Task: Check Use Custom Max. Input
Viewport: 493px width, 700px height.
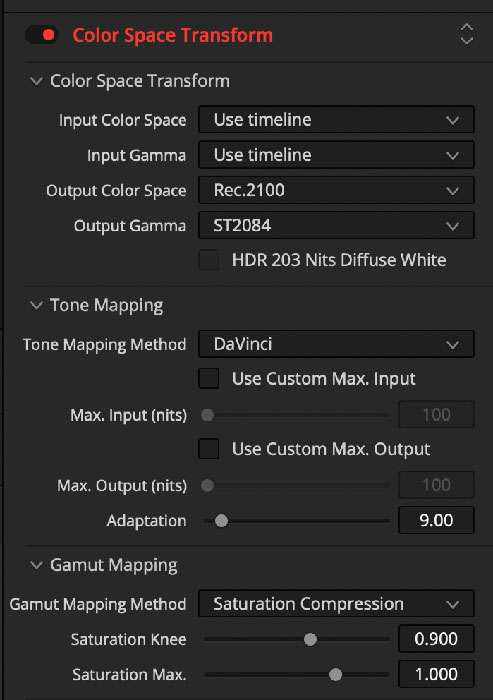Action: 209,379
